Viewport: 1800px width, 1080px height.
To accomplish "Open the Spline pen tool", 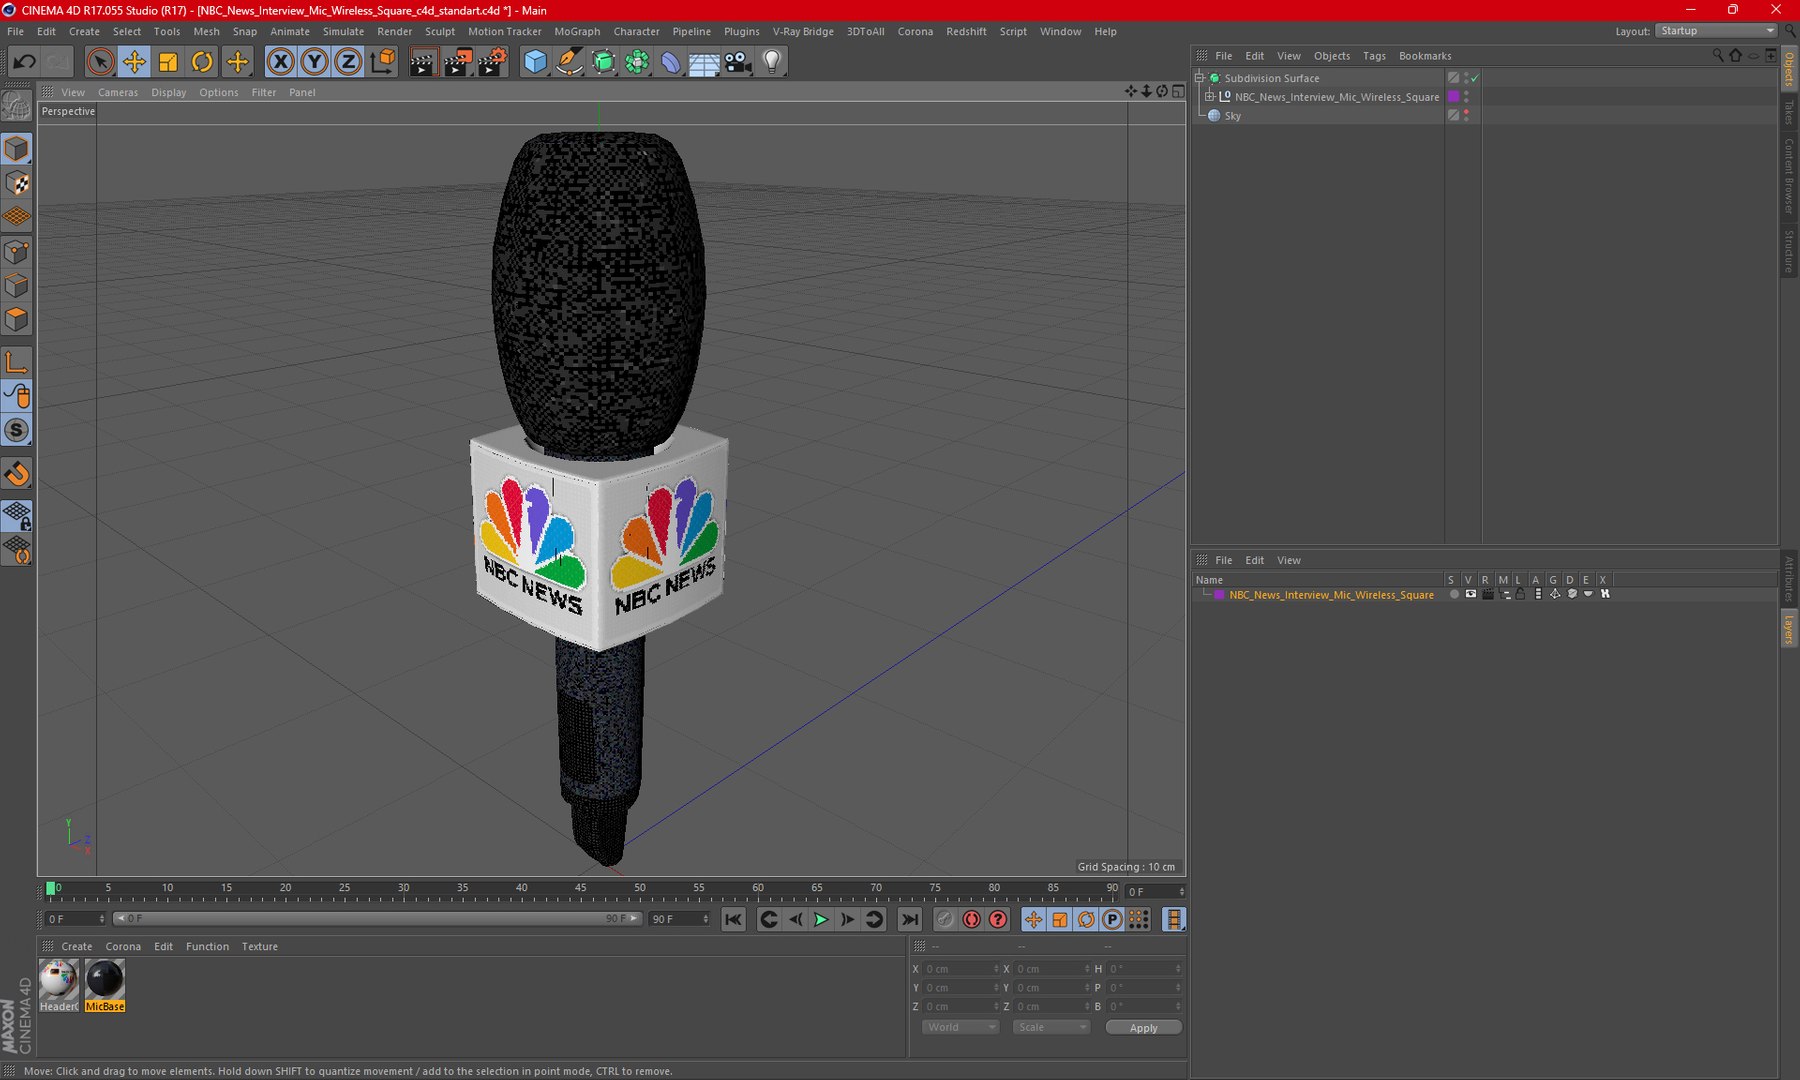I will [x=569, y=62].
